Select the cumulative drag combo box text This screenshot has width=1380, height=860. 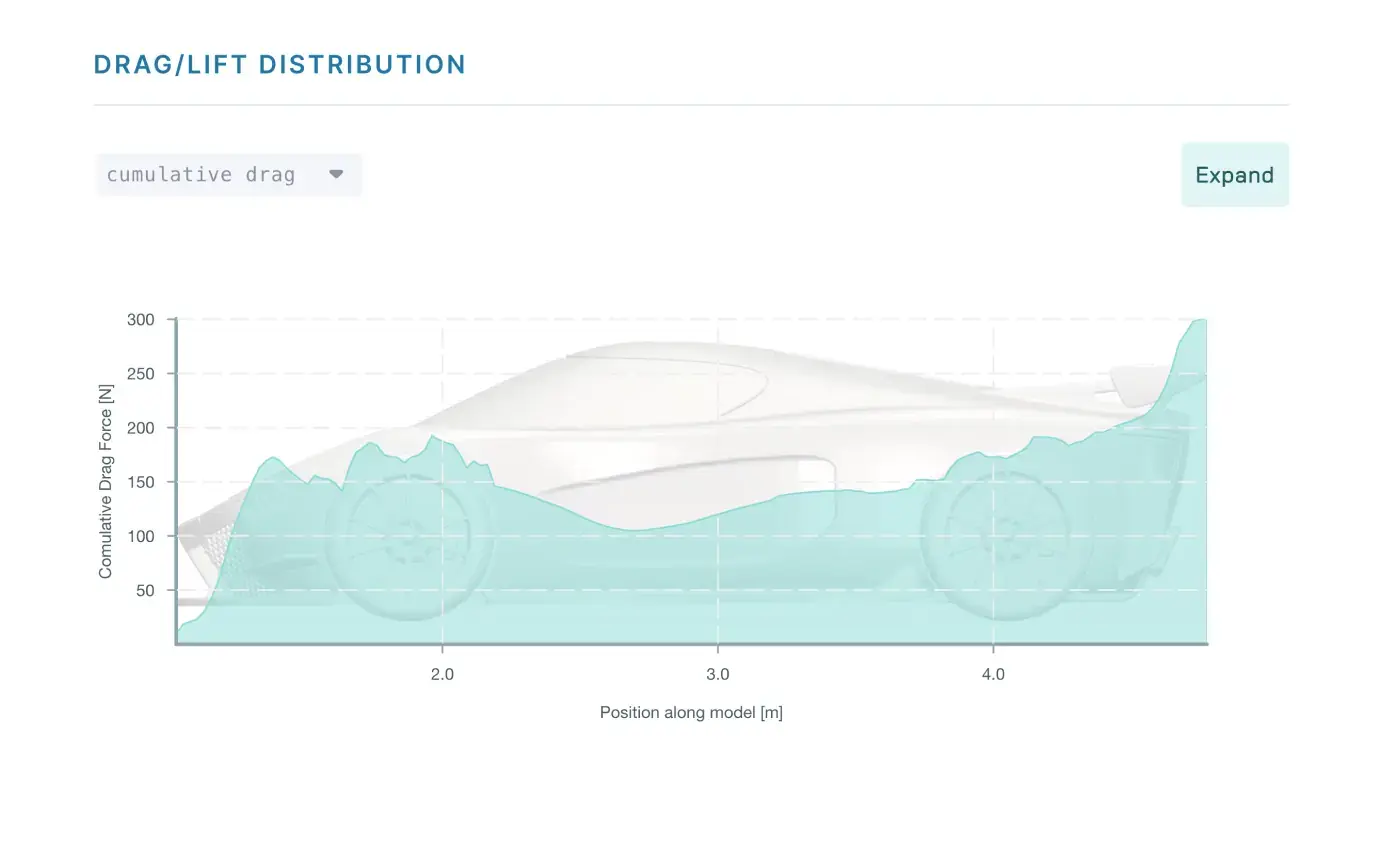(x=200, y=174)
